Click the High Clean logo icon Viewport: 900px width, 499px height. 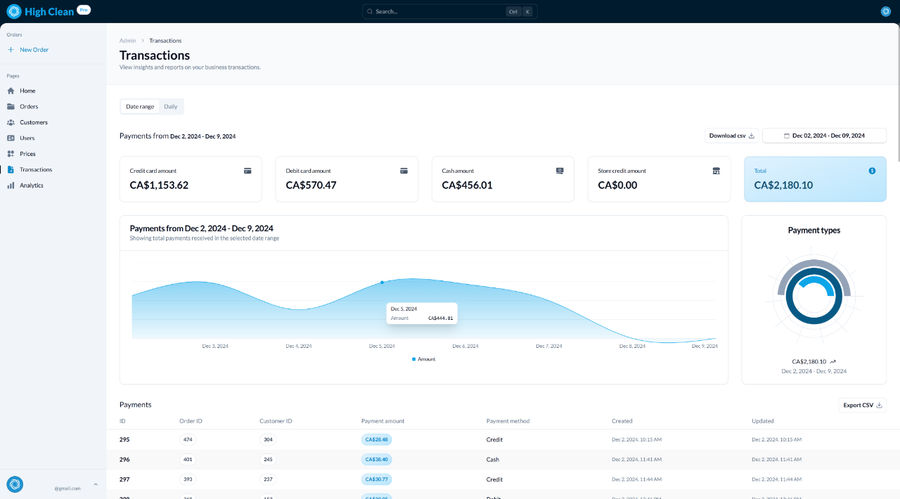point(14,11)
